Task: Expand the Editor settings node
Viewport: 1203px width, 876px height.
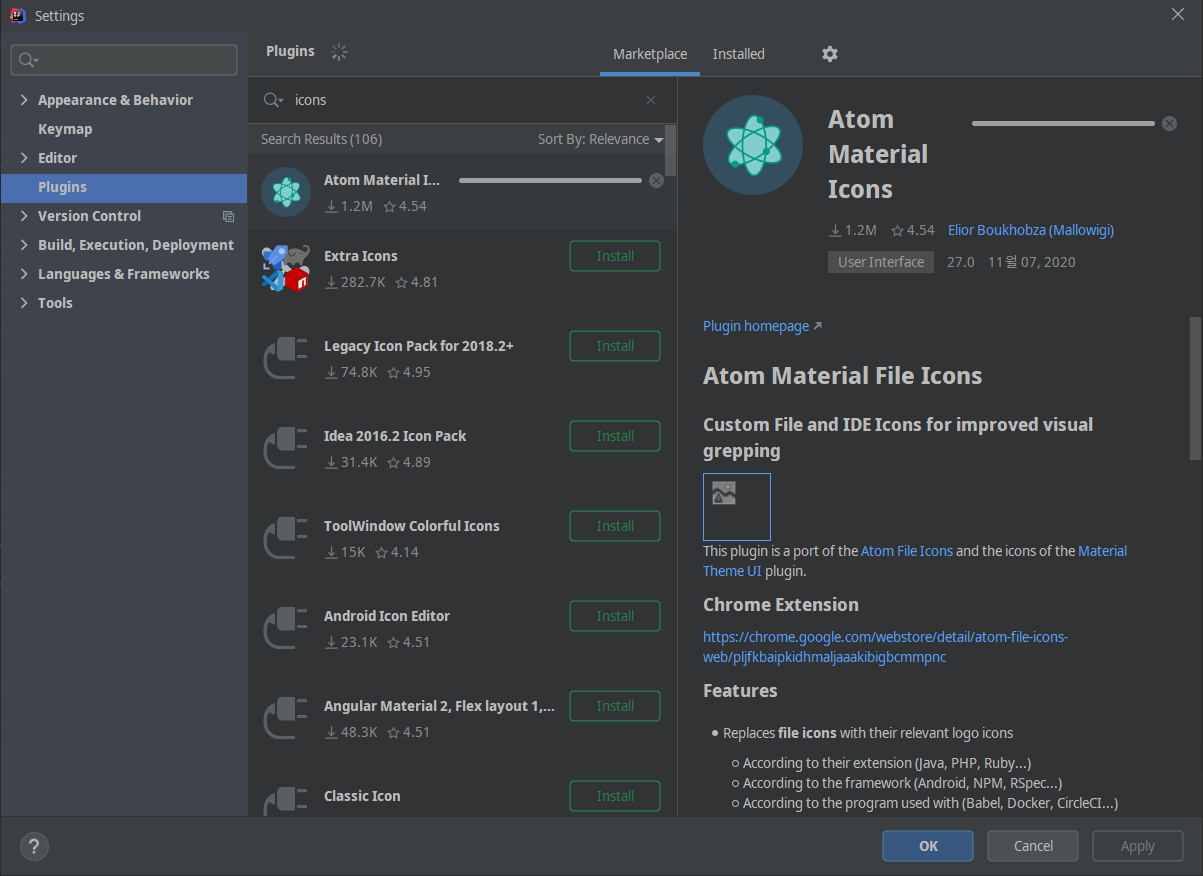Action: click(x=24, y=158)
